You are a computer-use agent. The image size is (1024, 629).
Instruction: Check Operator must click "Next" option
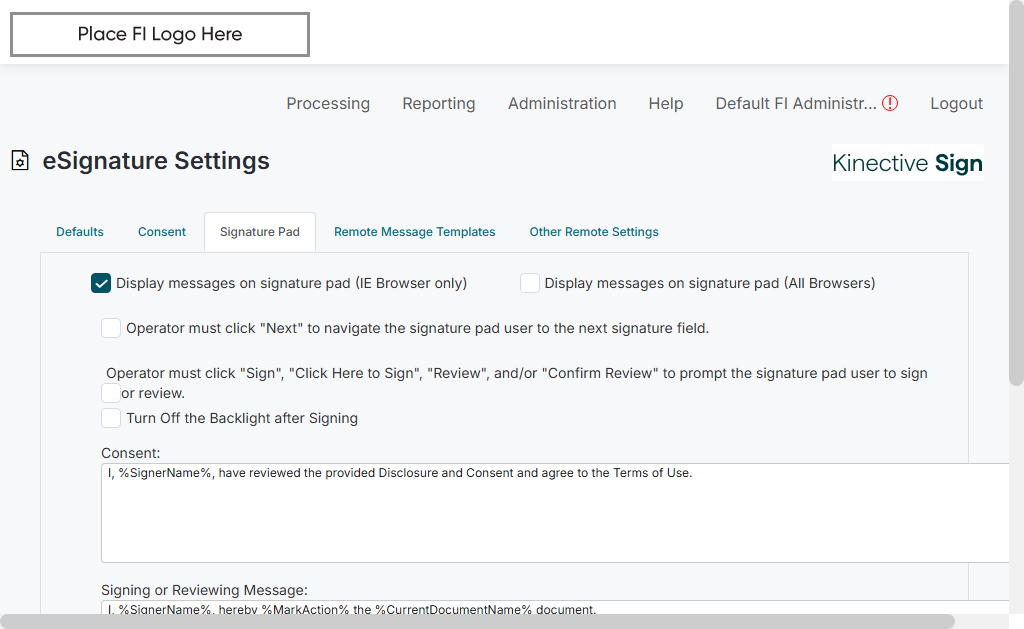[111, 328]
